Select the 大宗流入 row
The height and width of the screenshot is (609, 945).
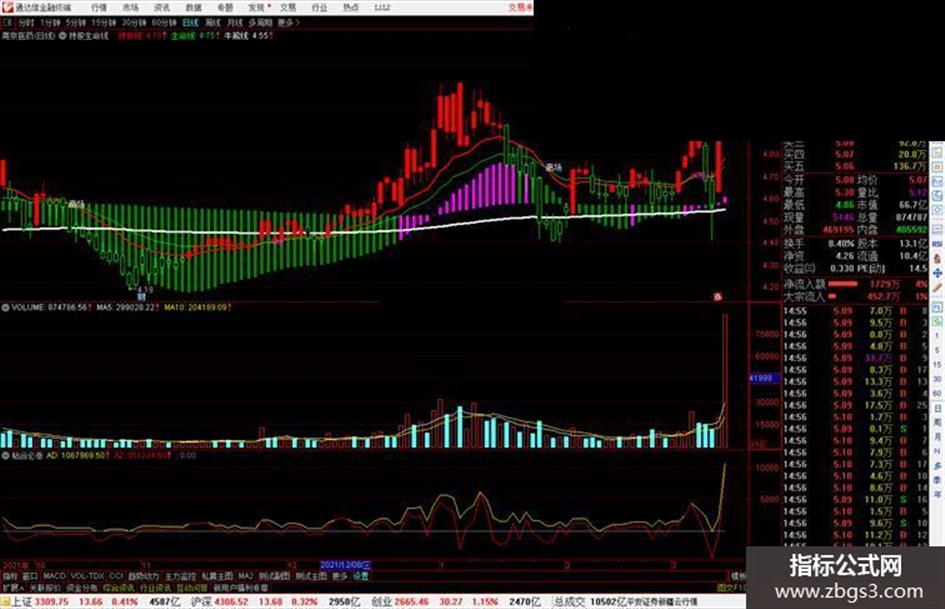856,297
